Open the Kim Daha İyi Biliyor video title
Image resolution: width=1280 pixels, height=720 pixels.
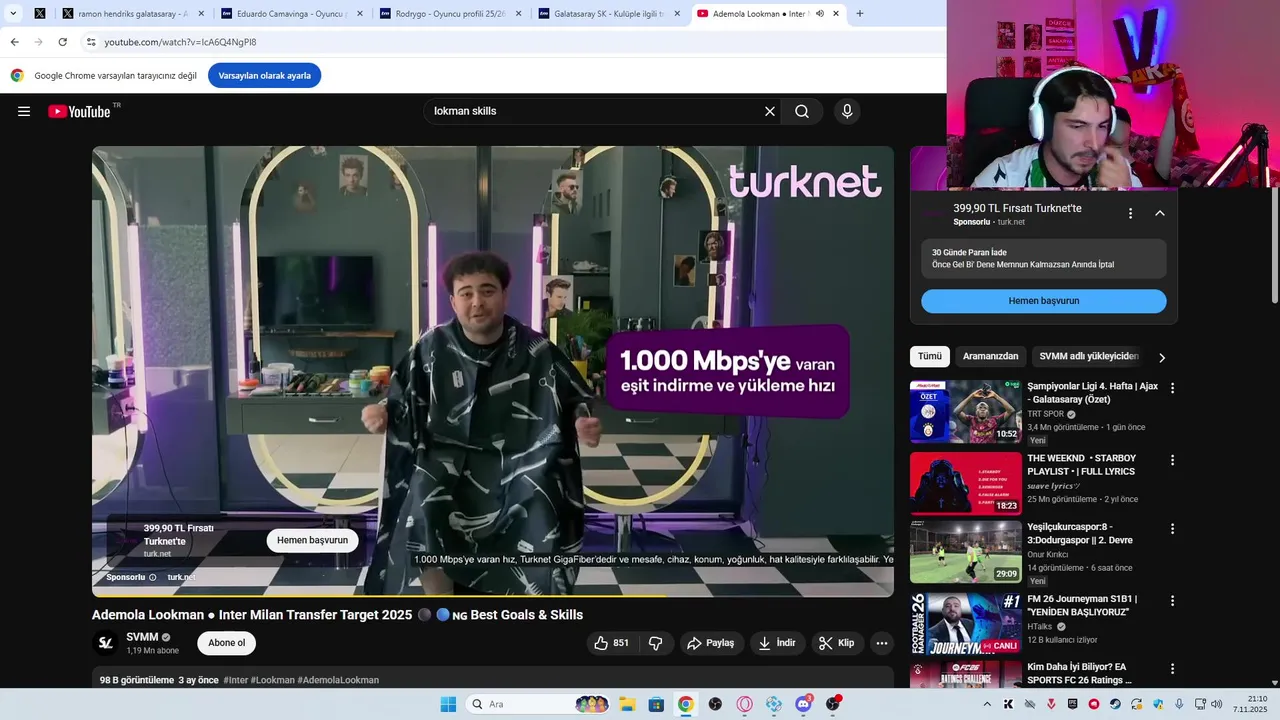pos(1079,673)
